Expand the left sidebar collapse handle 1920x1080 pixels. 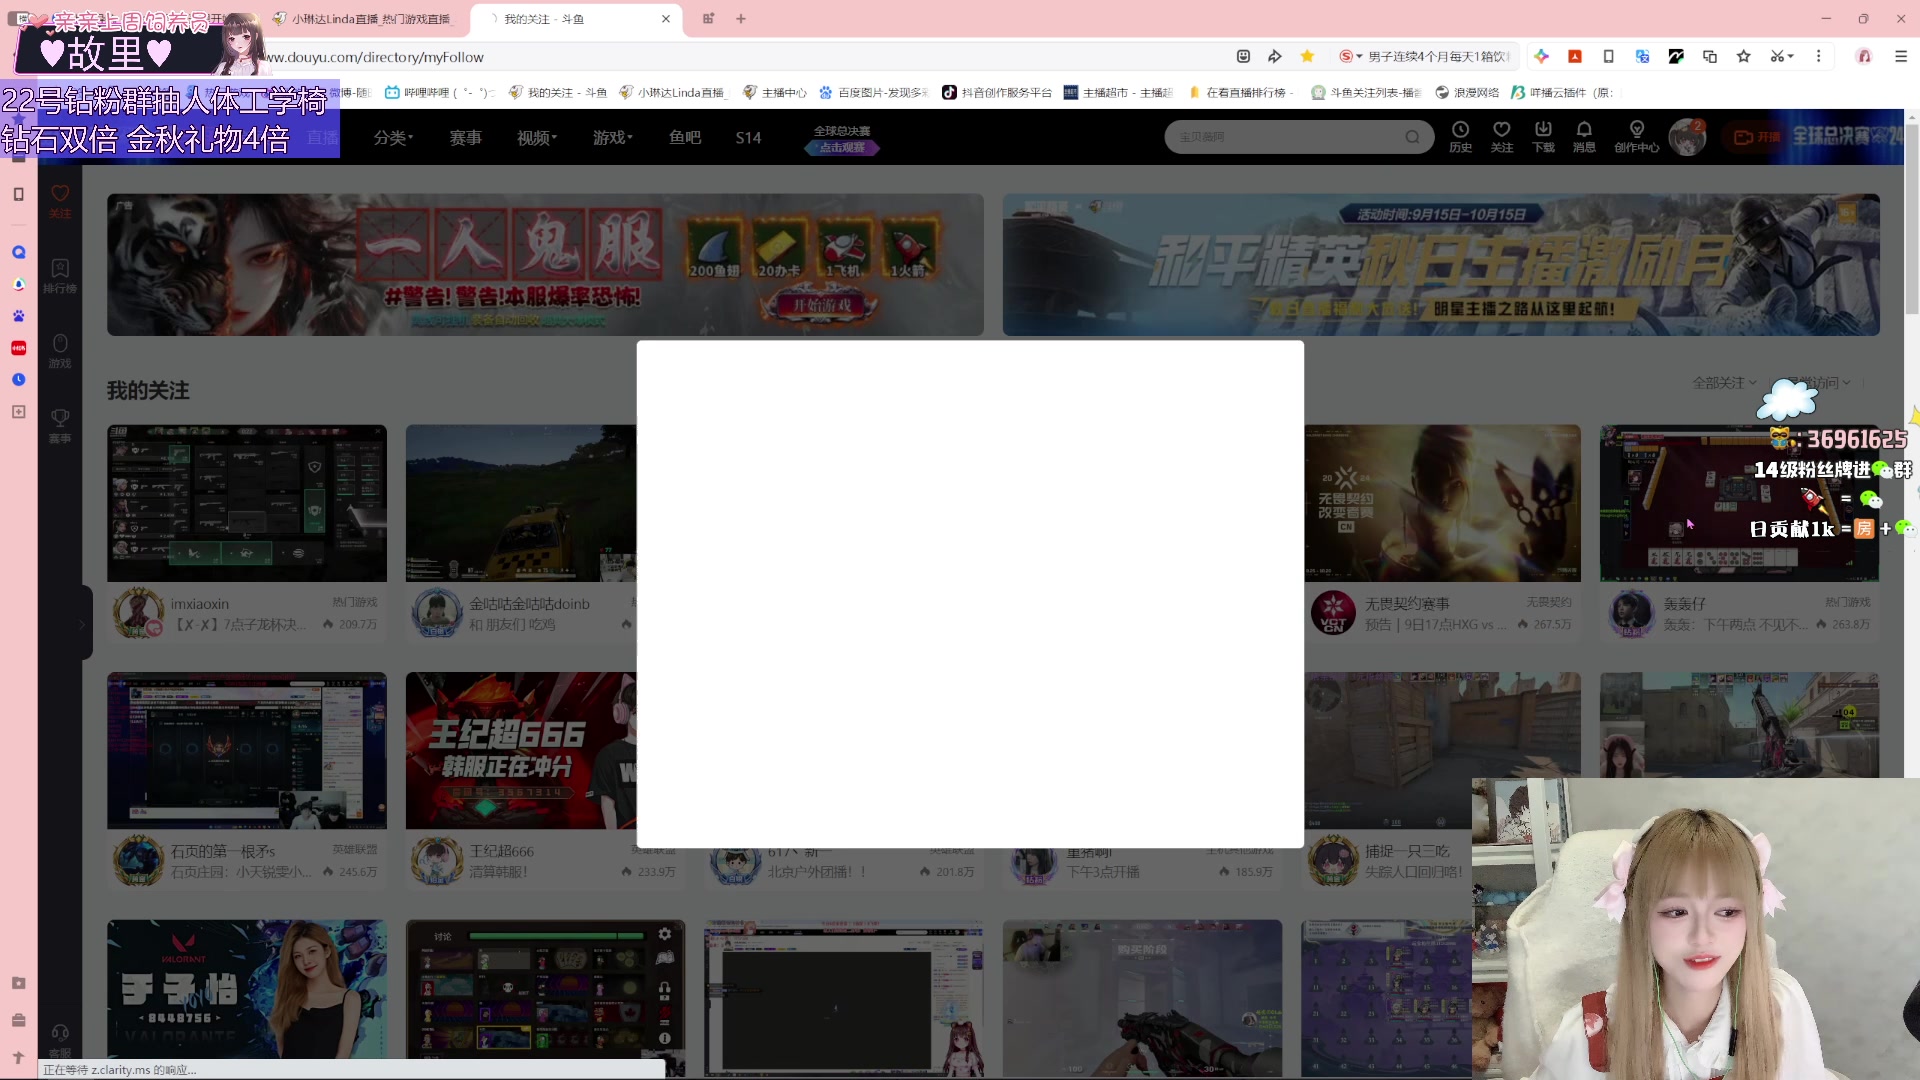(x=82, y=623)
